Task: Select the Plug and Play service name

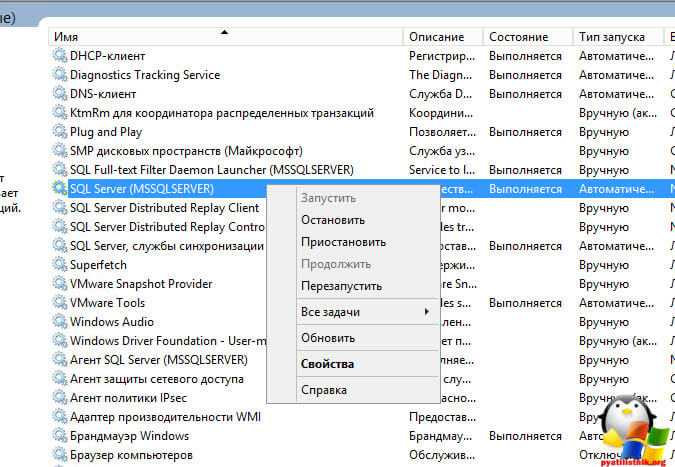Action: (x=106, y=131)
